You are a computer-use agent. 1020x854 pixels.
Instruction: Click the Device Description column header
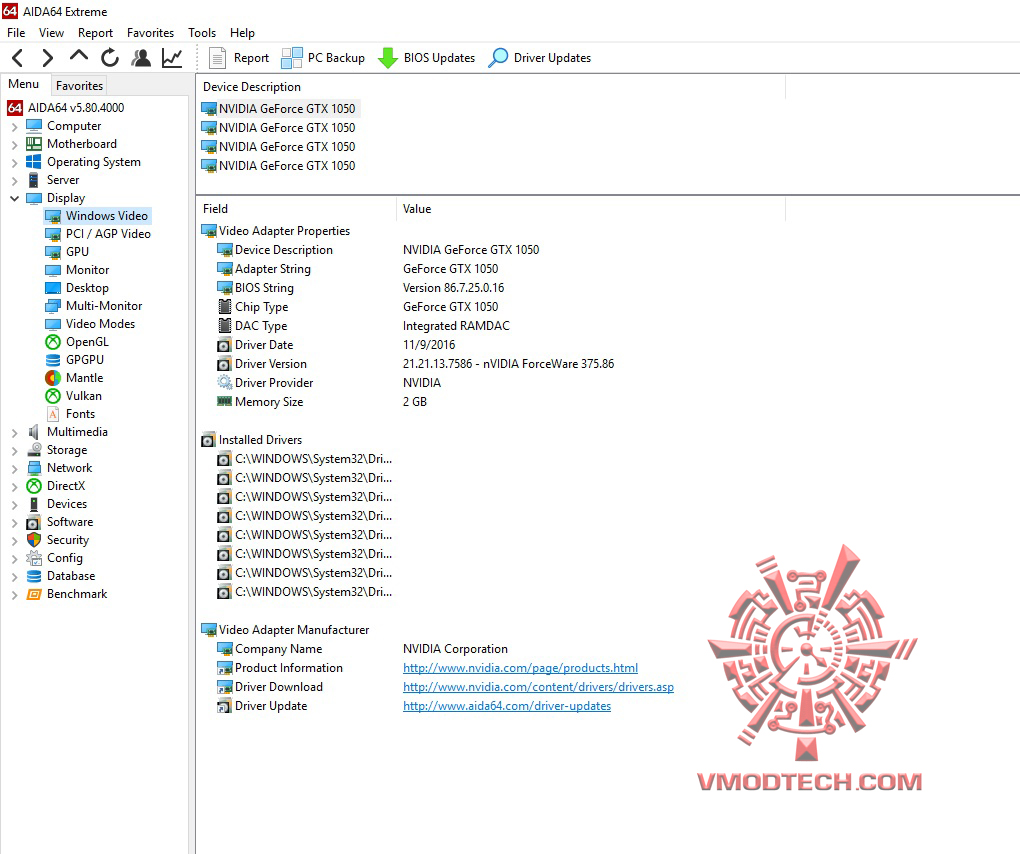[x=490, y=87]
